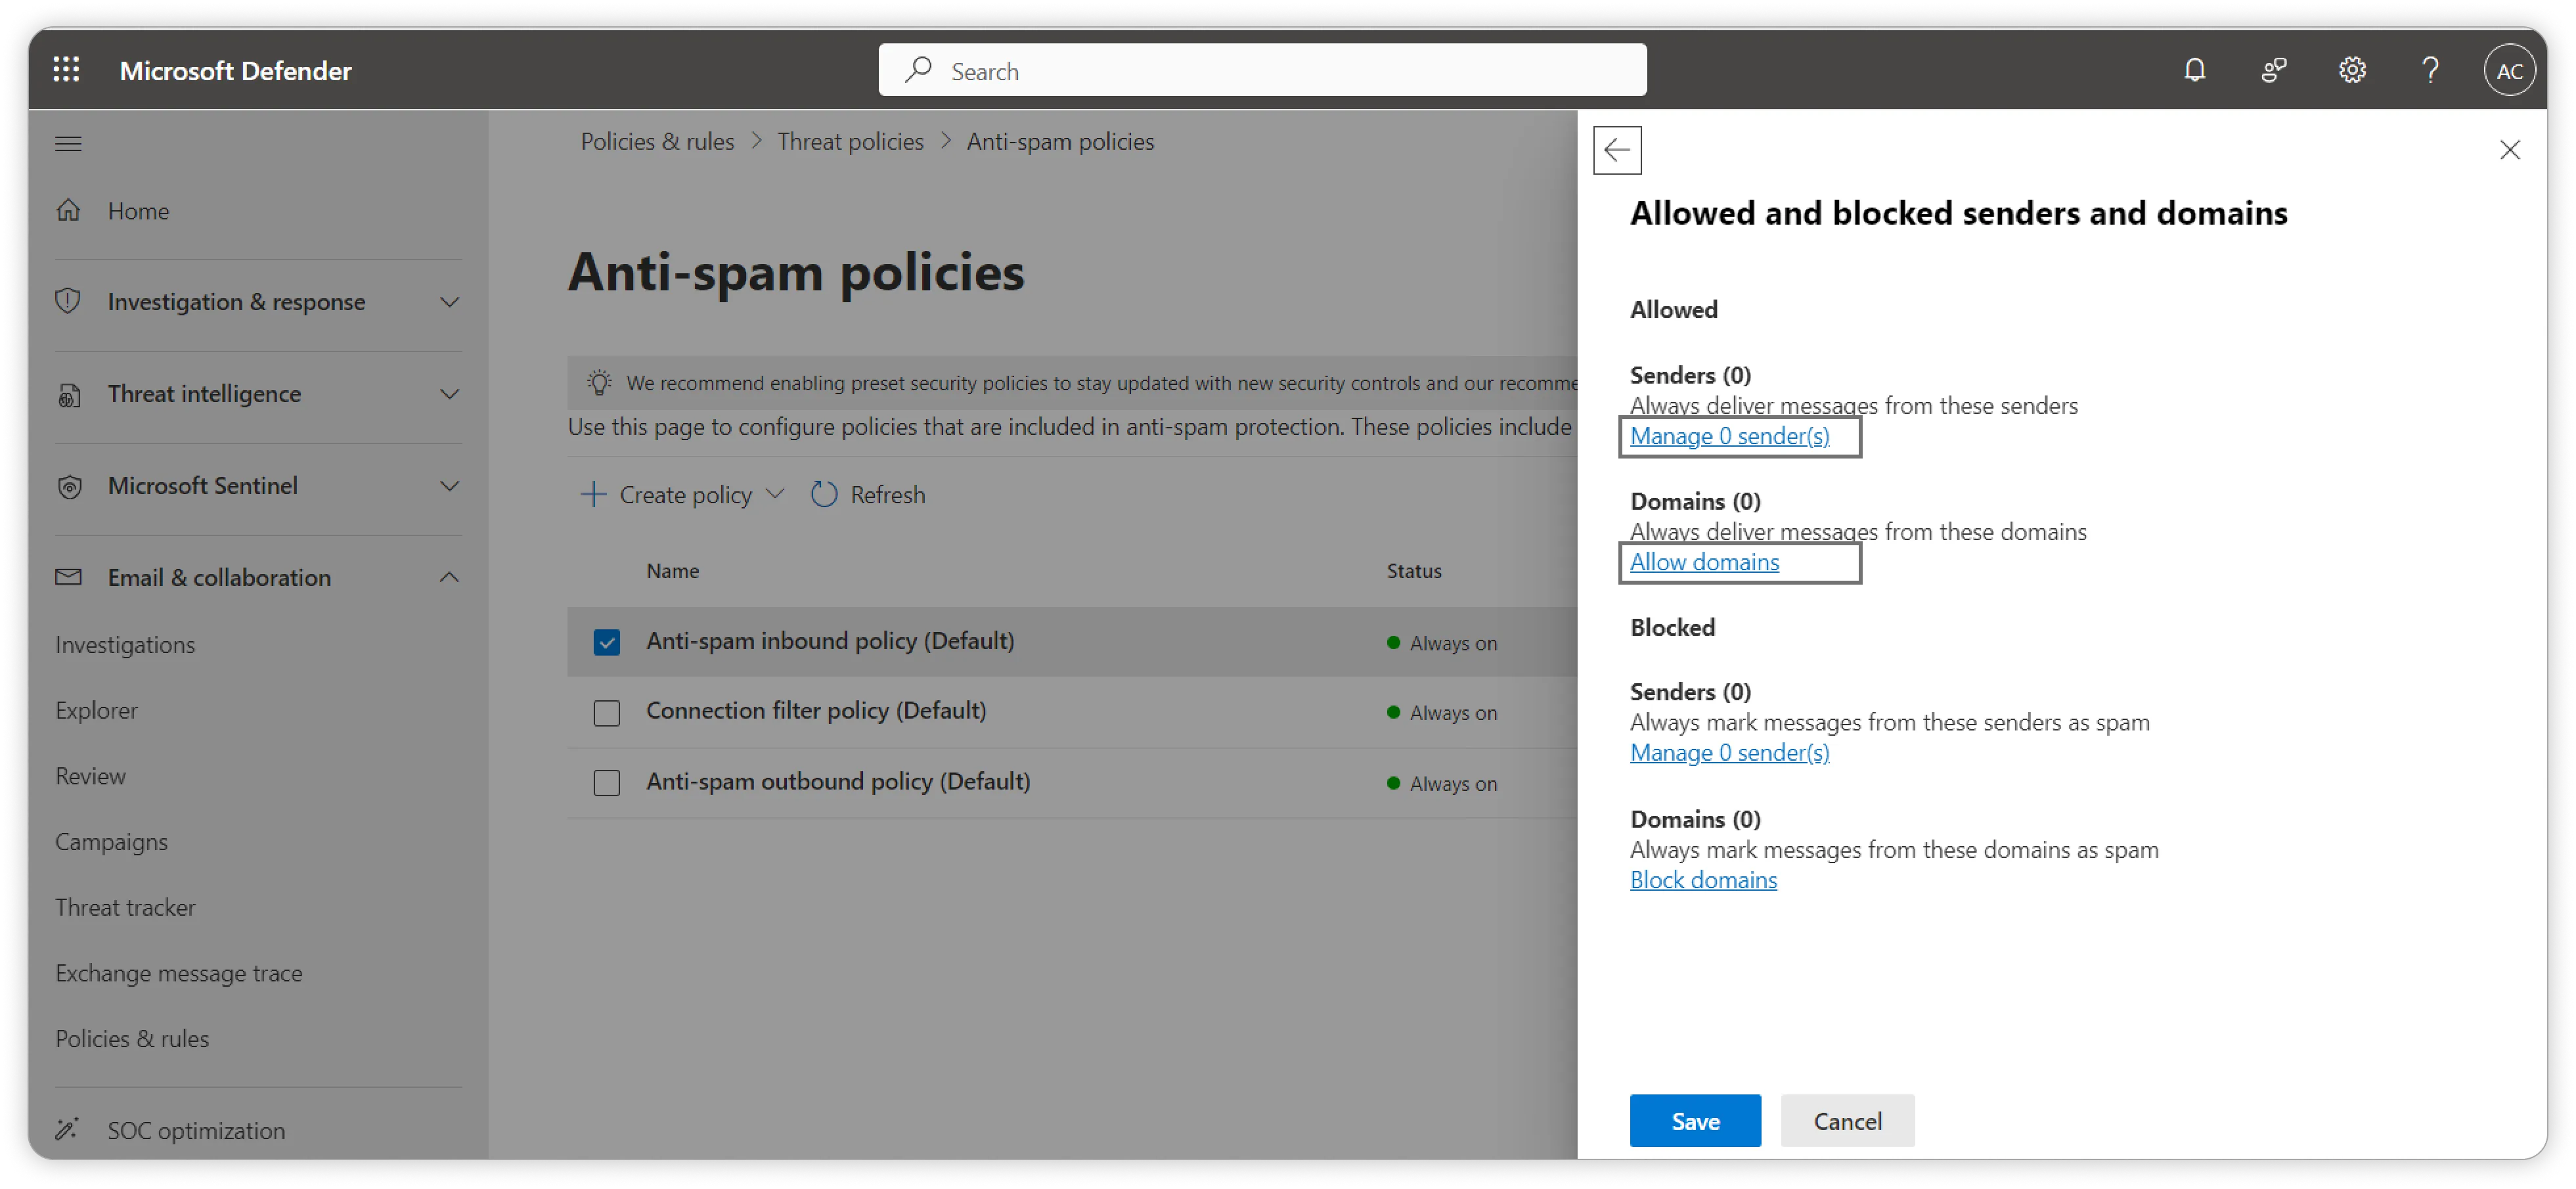Click the back arrow in flyout panel
Viewport: 2576px width, 1189px height.
pos(1617,150)
